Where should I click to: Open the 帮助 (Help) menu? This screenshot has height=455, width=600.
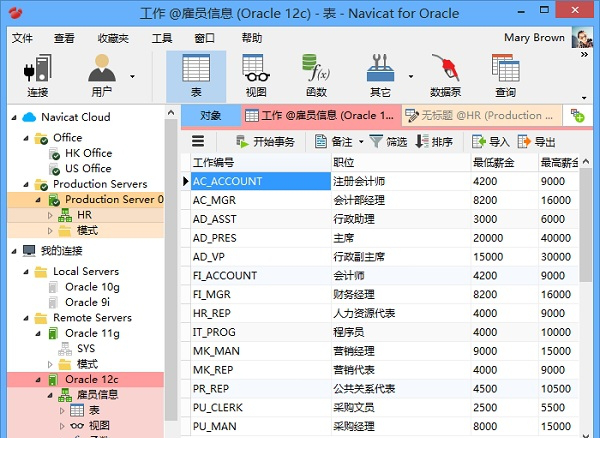251,38
